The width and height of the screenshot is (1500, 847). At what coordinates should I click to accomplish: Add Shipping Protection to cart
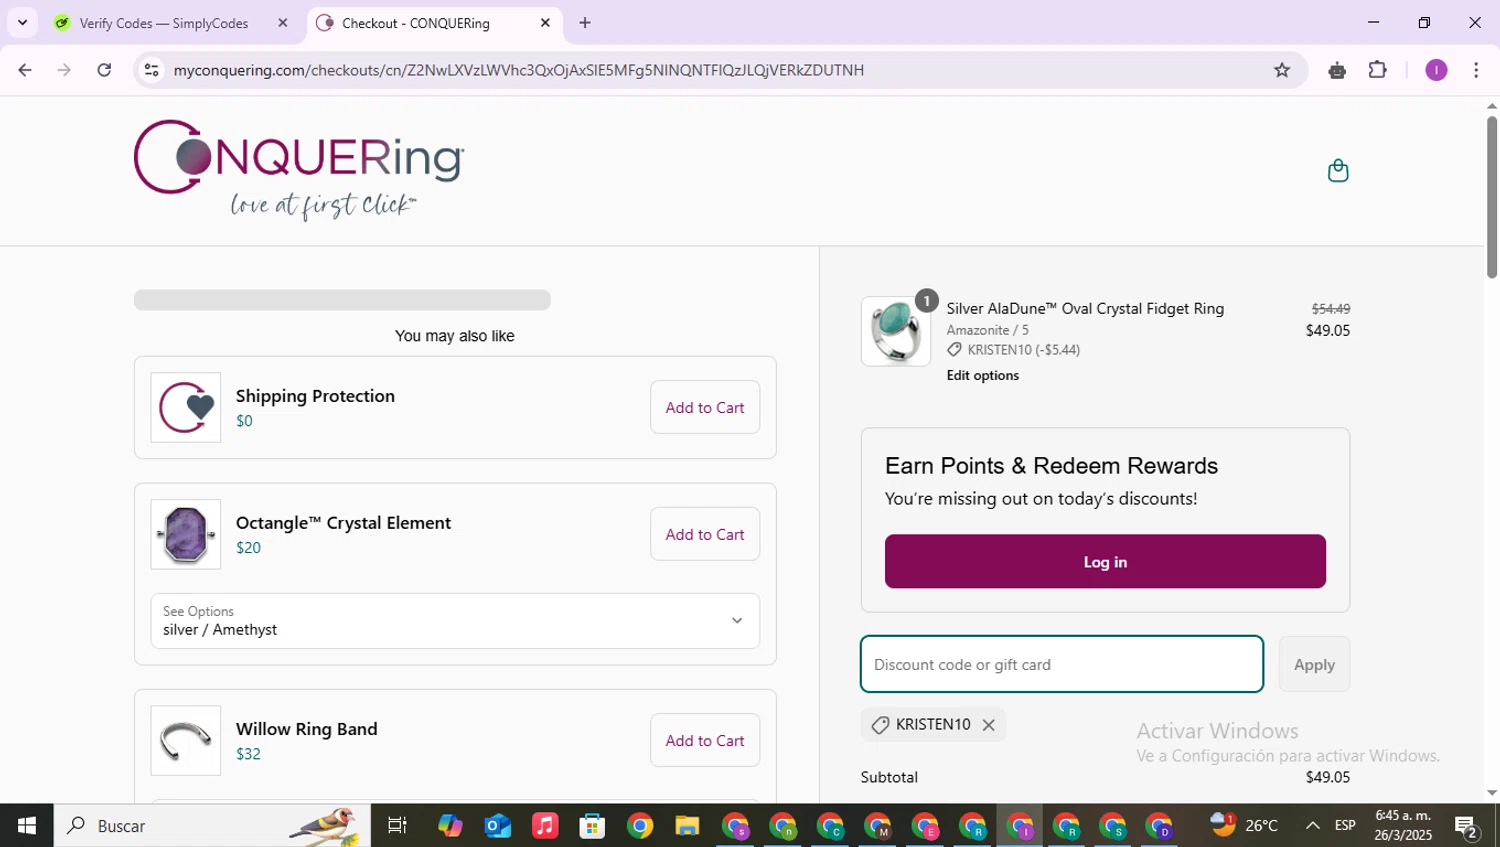(x=705, y=407)
